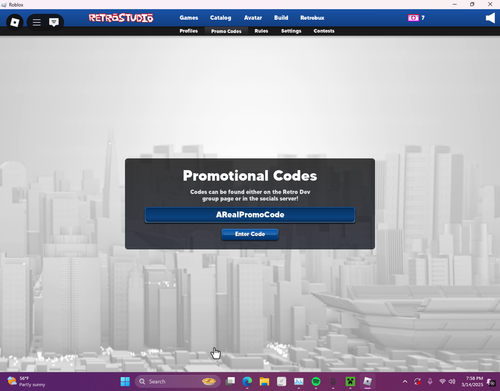Click the RetroStudio logo

point(121,18)
